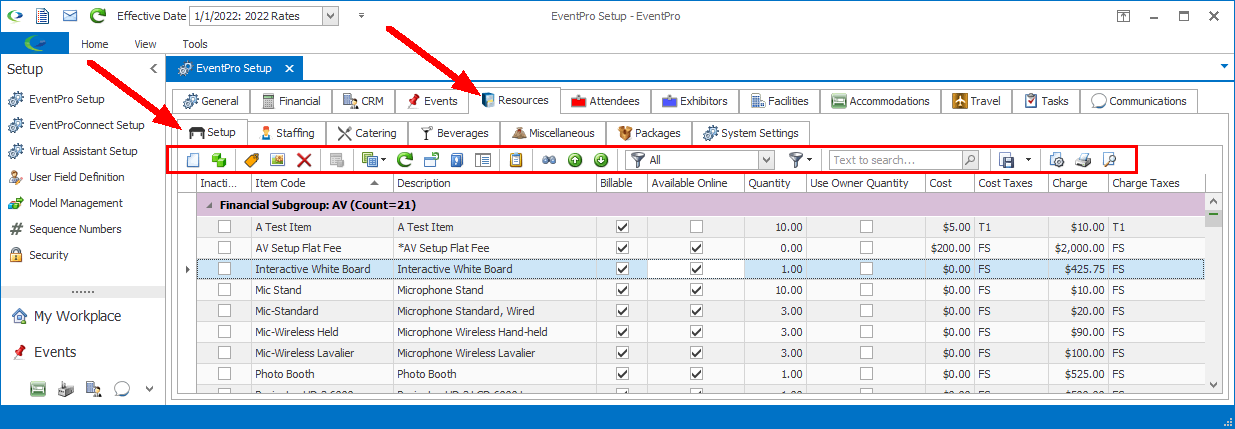Viewport: 1235px width, 429px height.
Task: Click the green down arrow icon
Action: pos(601,160)
